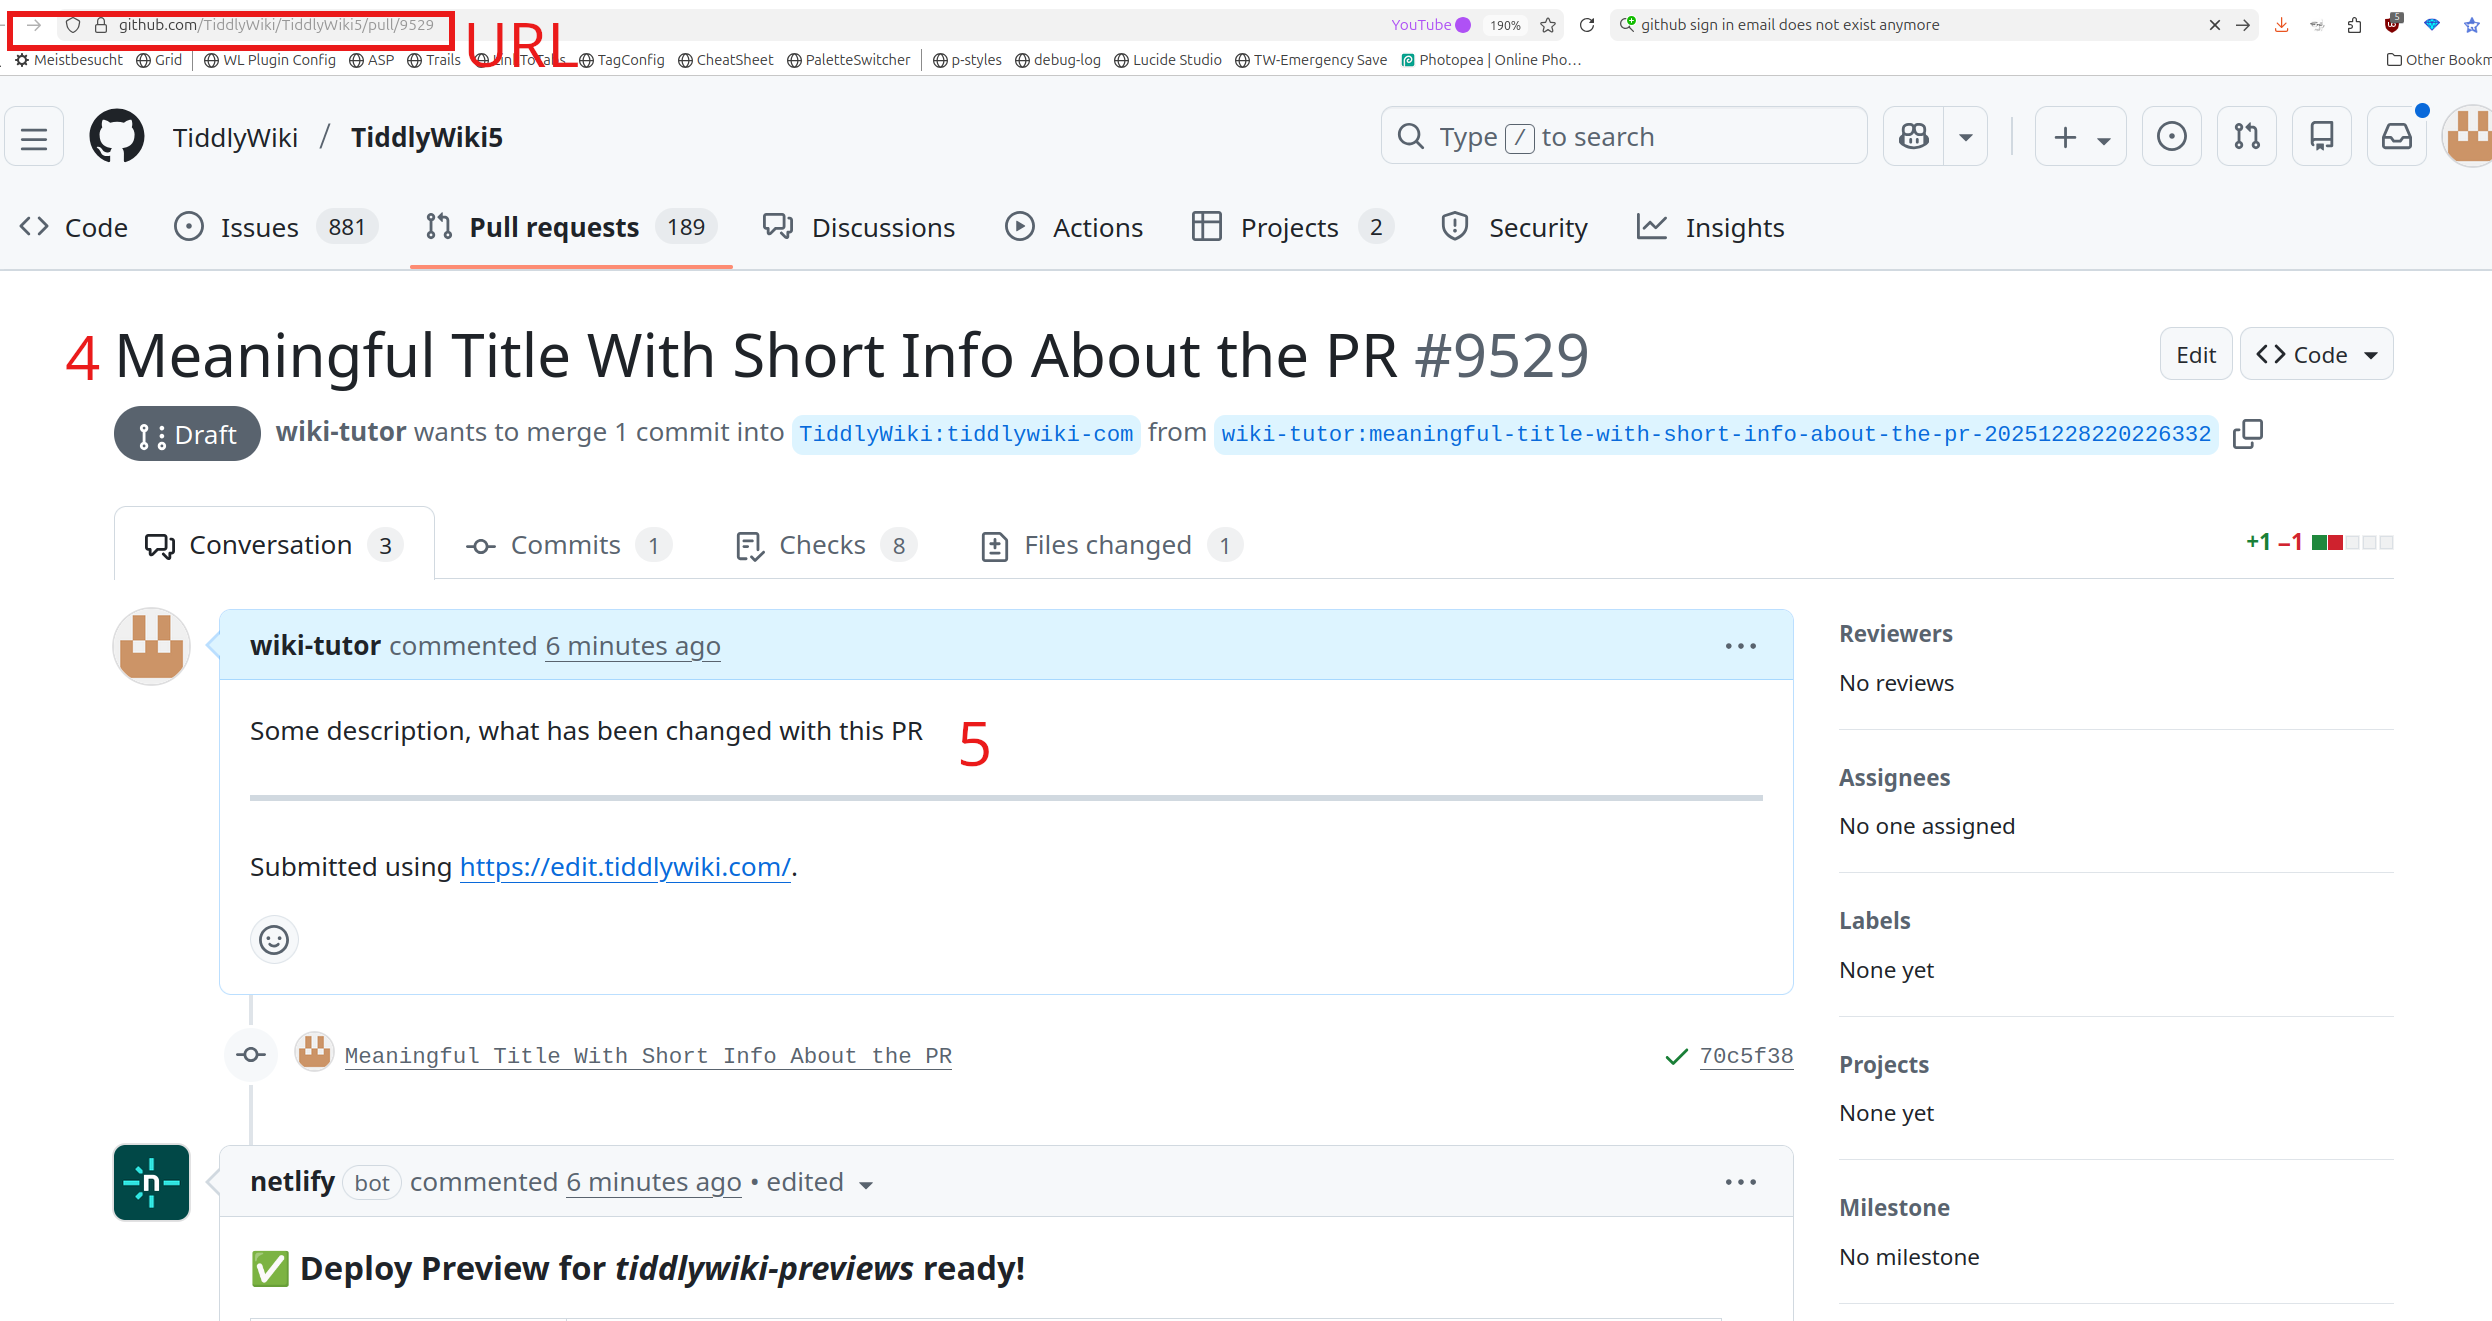
Task: Copy the branch name with copy icon
Action: (2247, 434)
